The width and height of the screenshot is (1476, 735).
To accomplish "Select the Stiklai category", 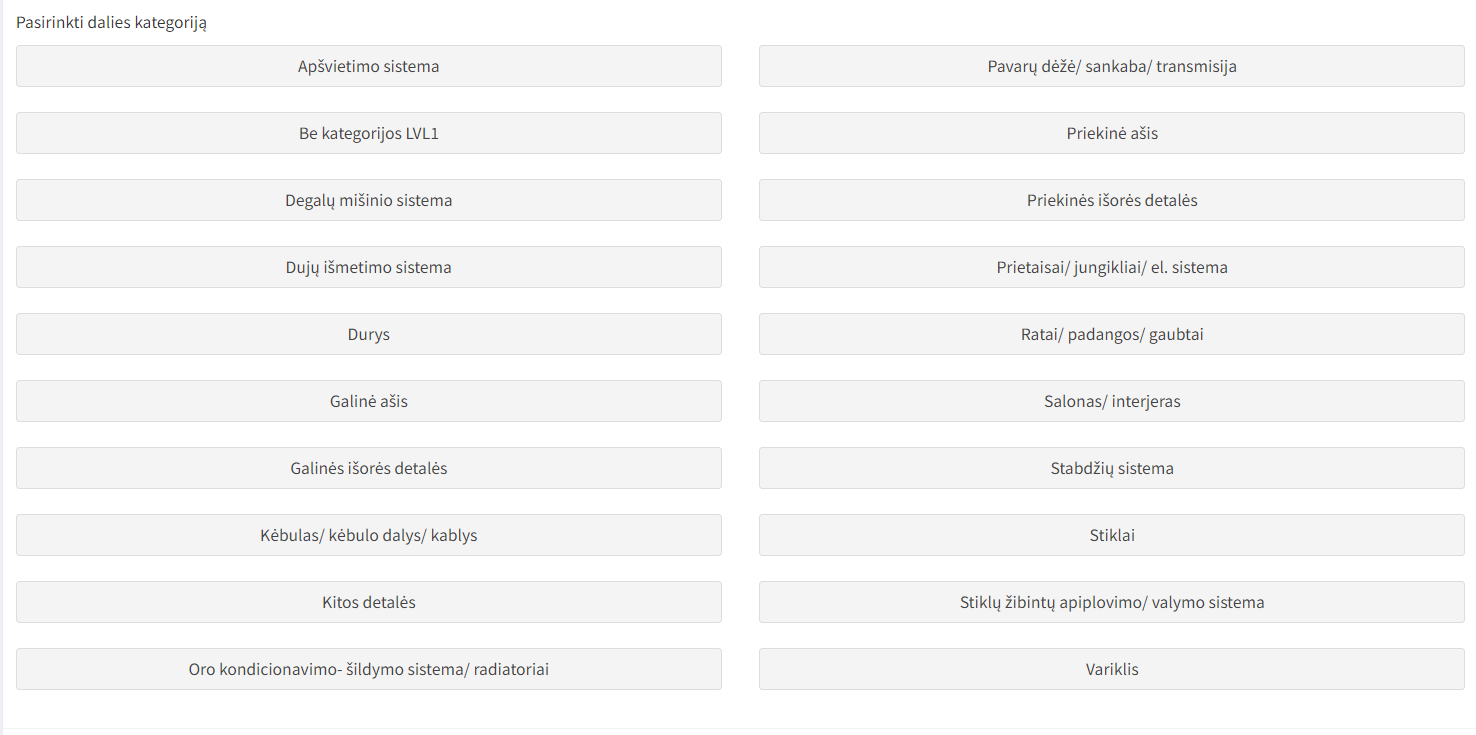I will [x=1112, y=535].
